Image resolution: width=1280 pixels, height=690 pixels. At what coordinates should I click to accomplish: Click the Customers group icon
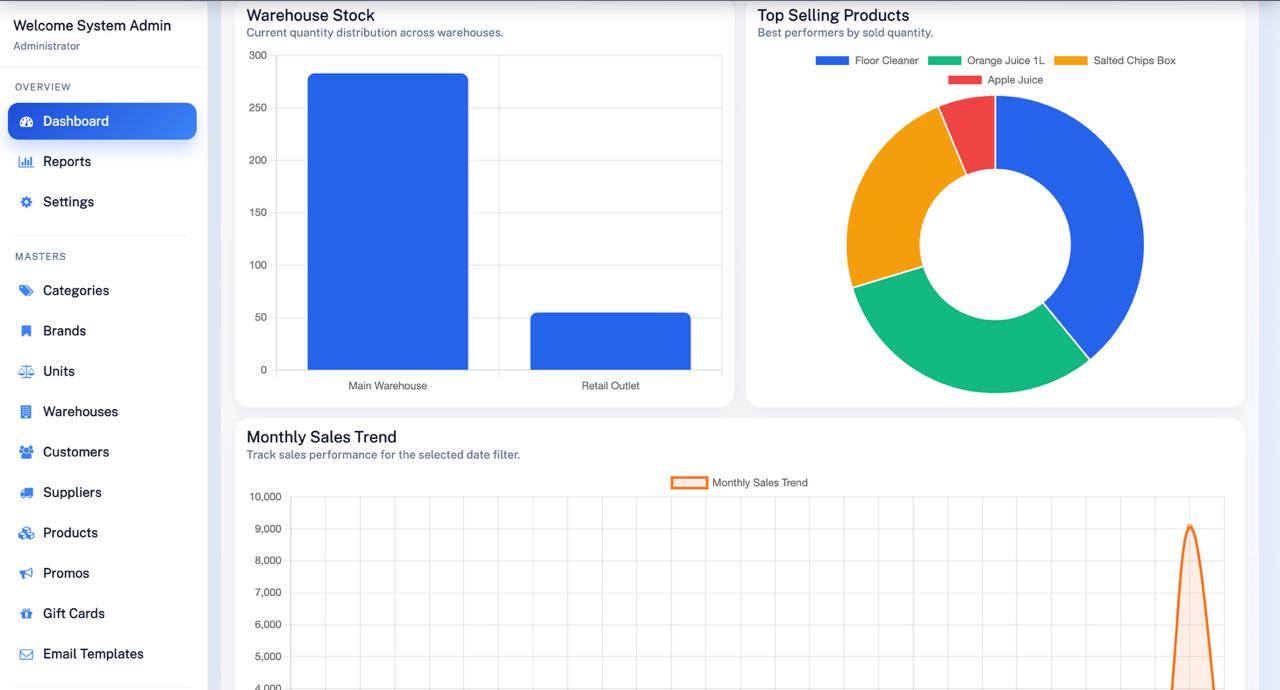coord(24,451)
